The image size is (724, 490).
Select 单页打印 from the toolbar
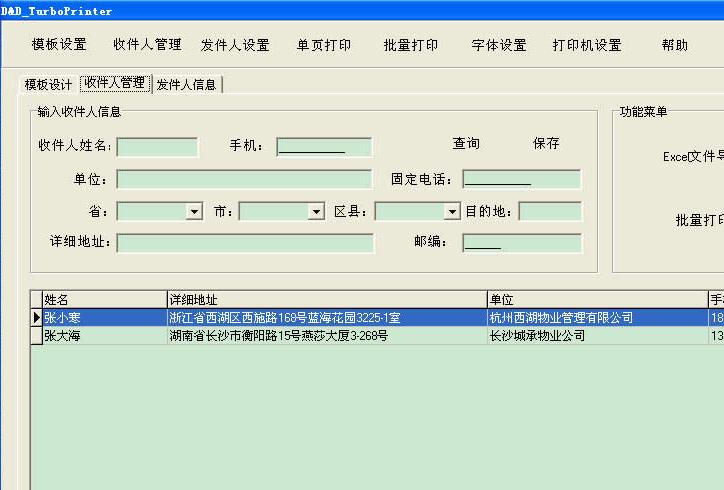click(324, 45)
